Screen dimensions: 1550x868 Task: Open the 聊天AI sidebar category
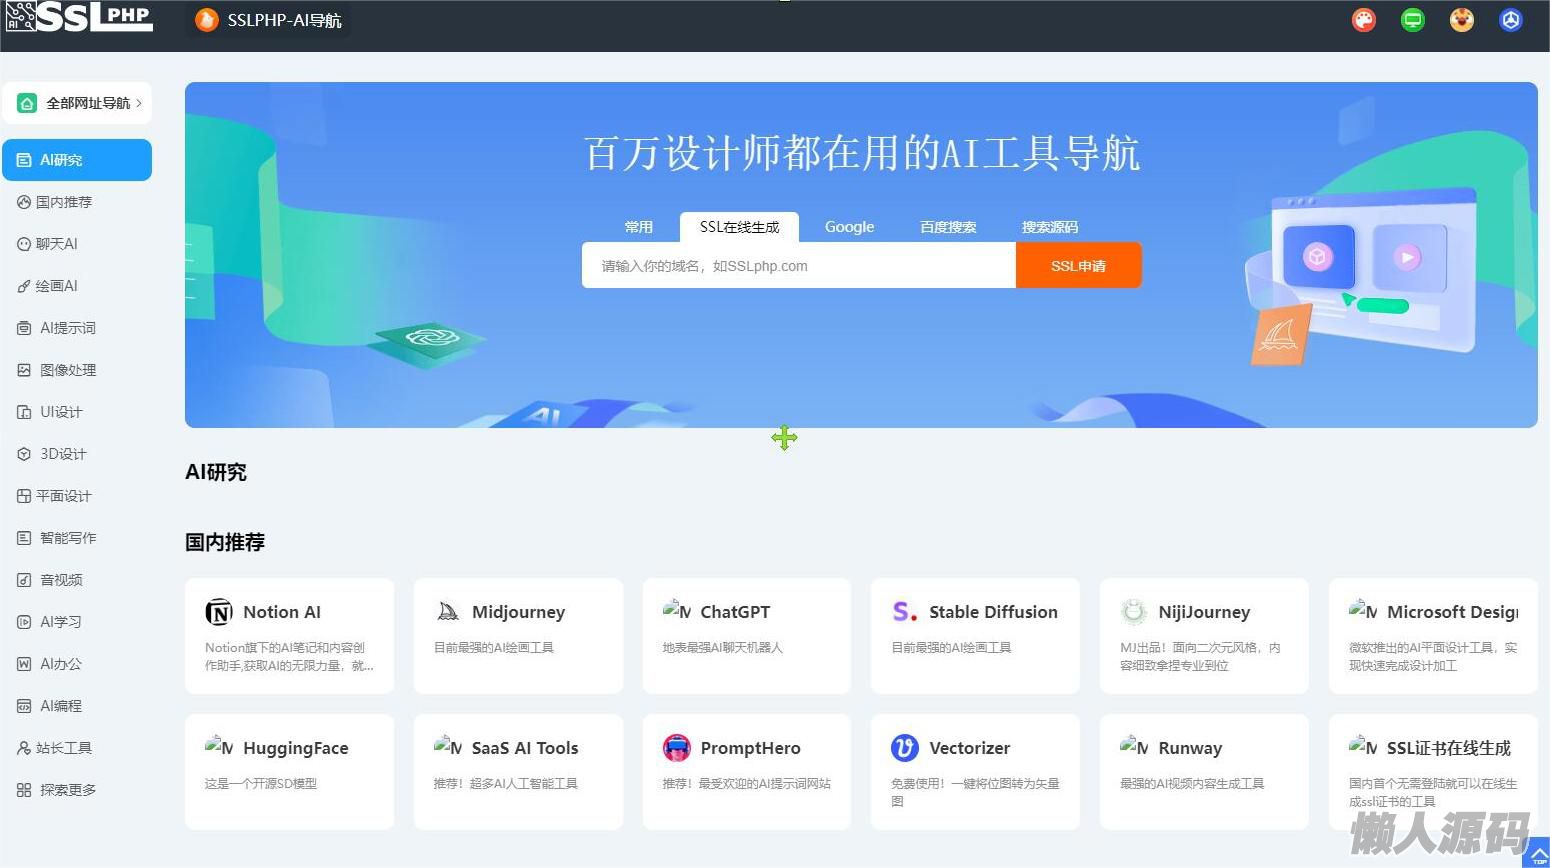point(77,244)
